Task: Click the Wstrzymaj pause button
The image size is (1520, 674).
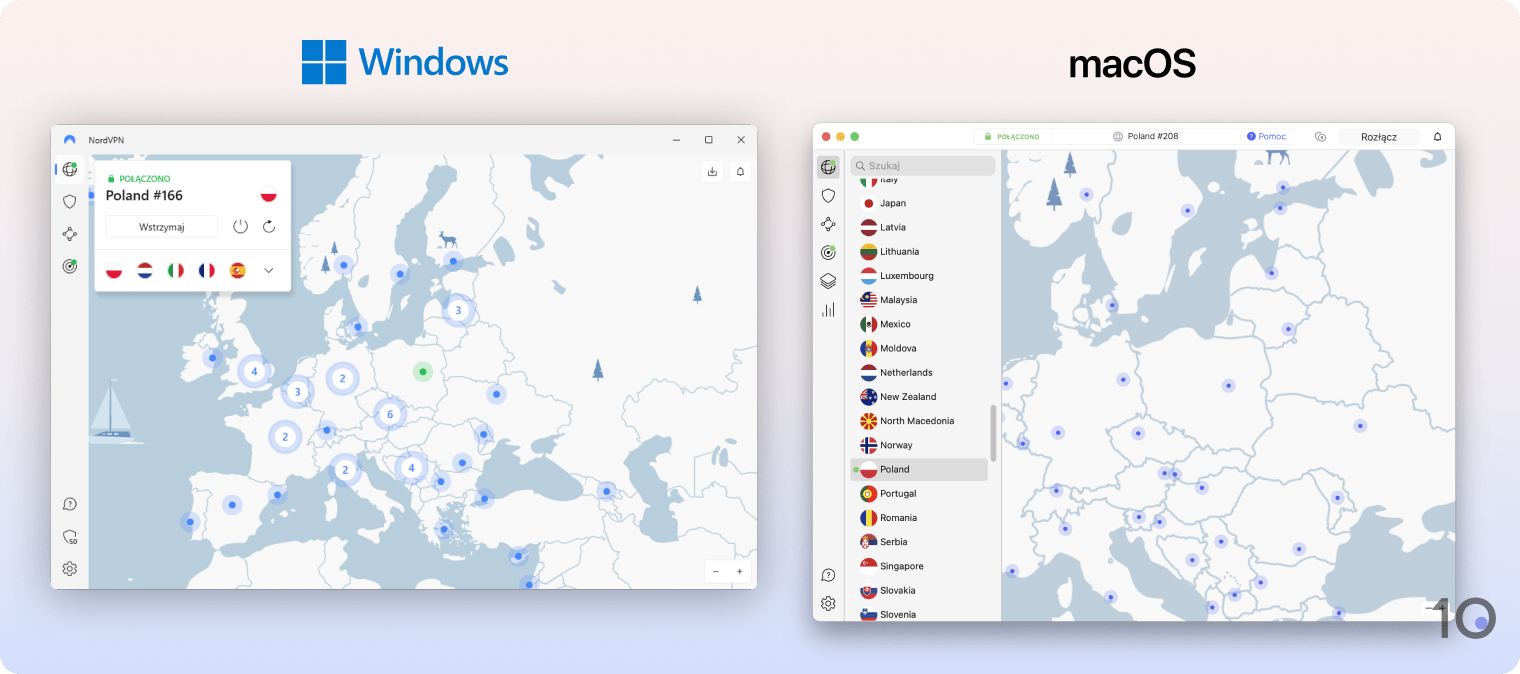Action: point(161,227)
